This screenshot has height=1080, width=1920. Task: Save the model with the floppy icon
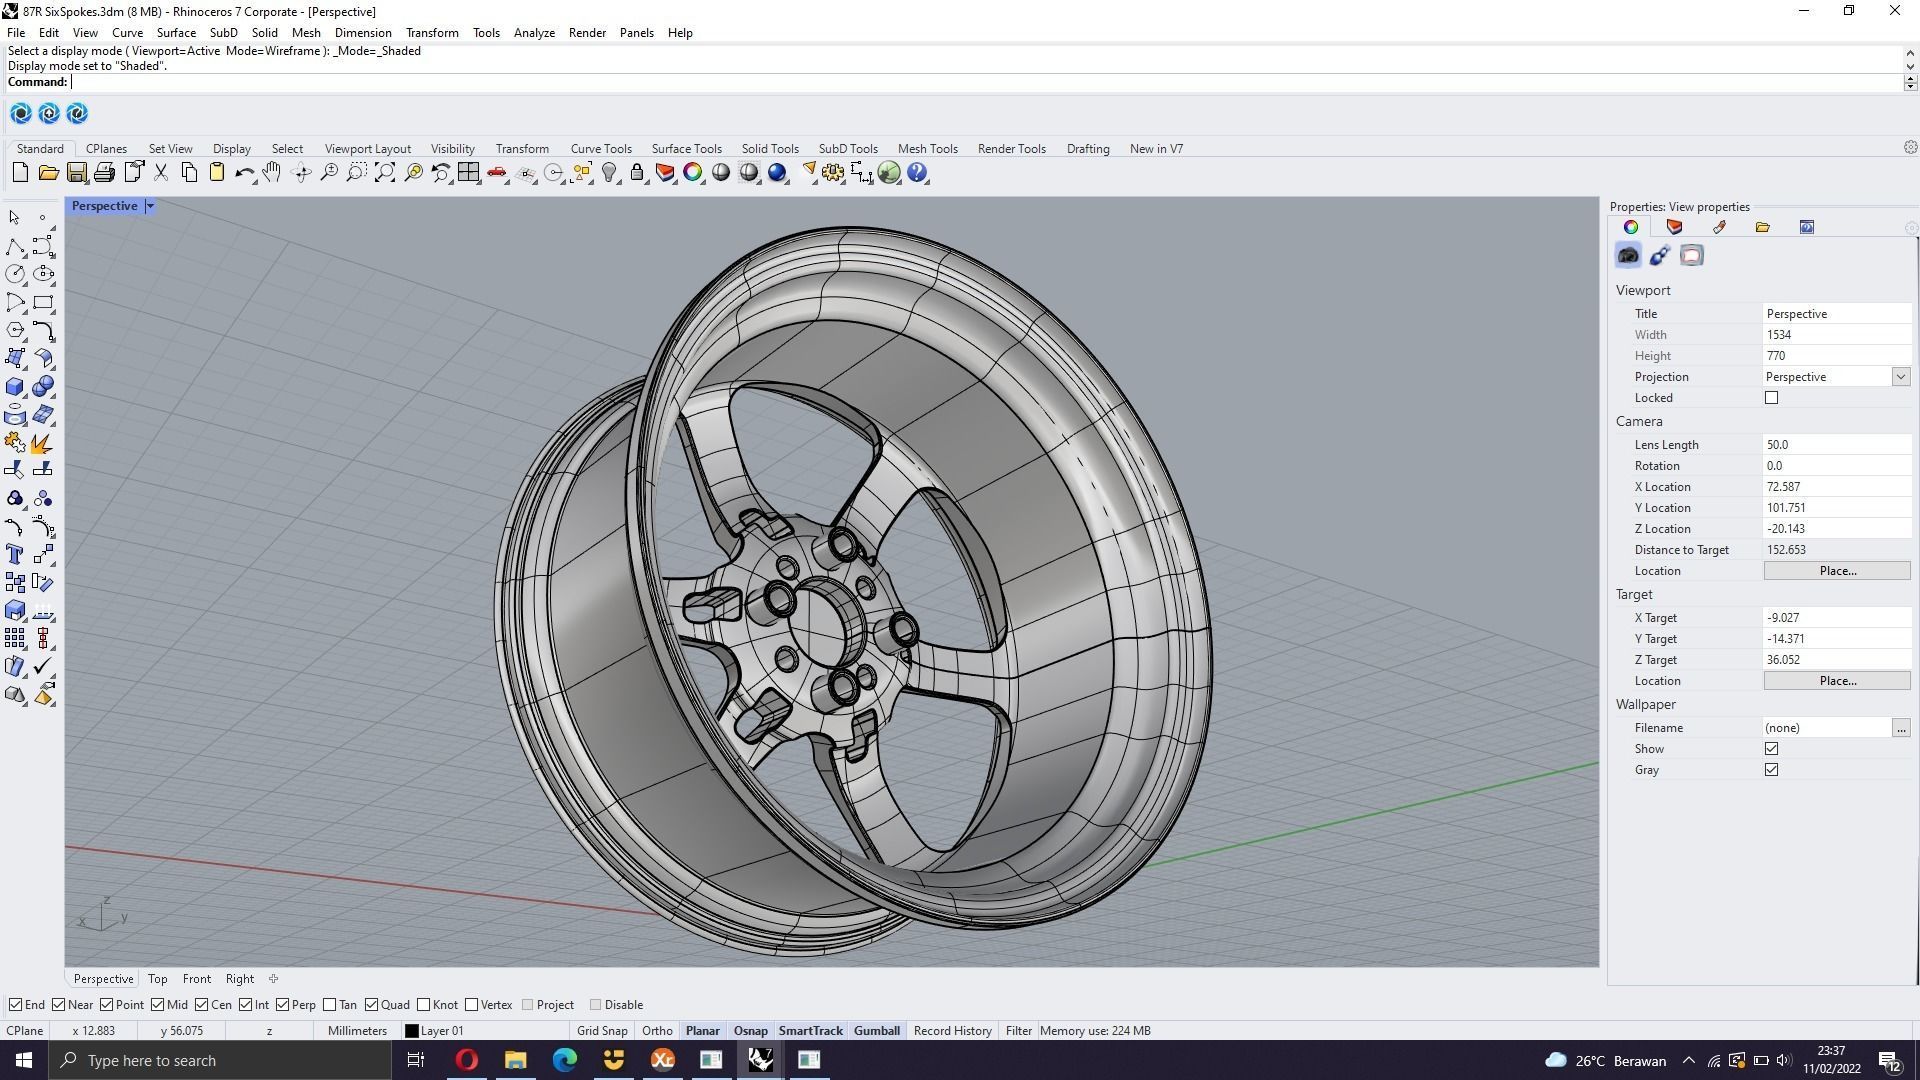click(76, 173)
